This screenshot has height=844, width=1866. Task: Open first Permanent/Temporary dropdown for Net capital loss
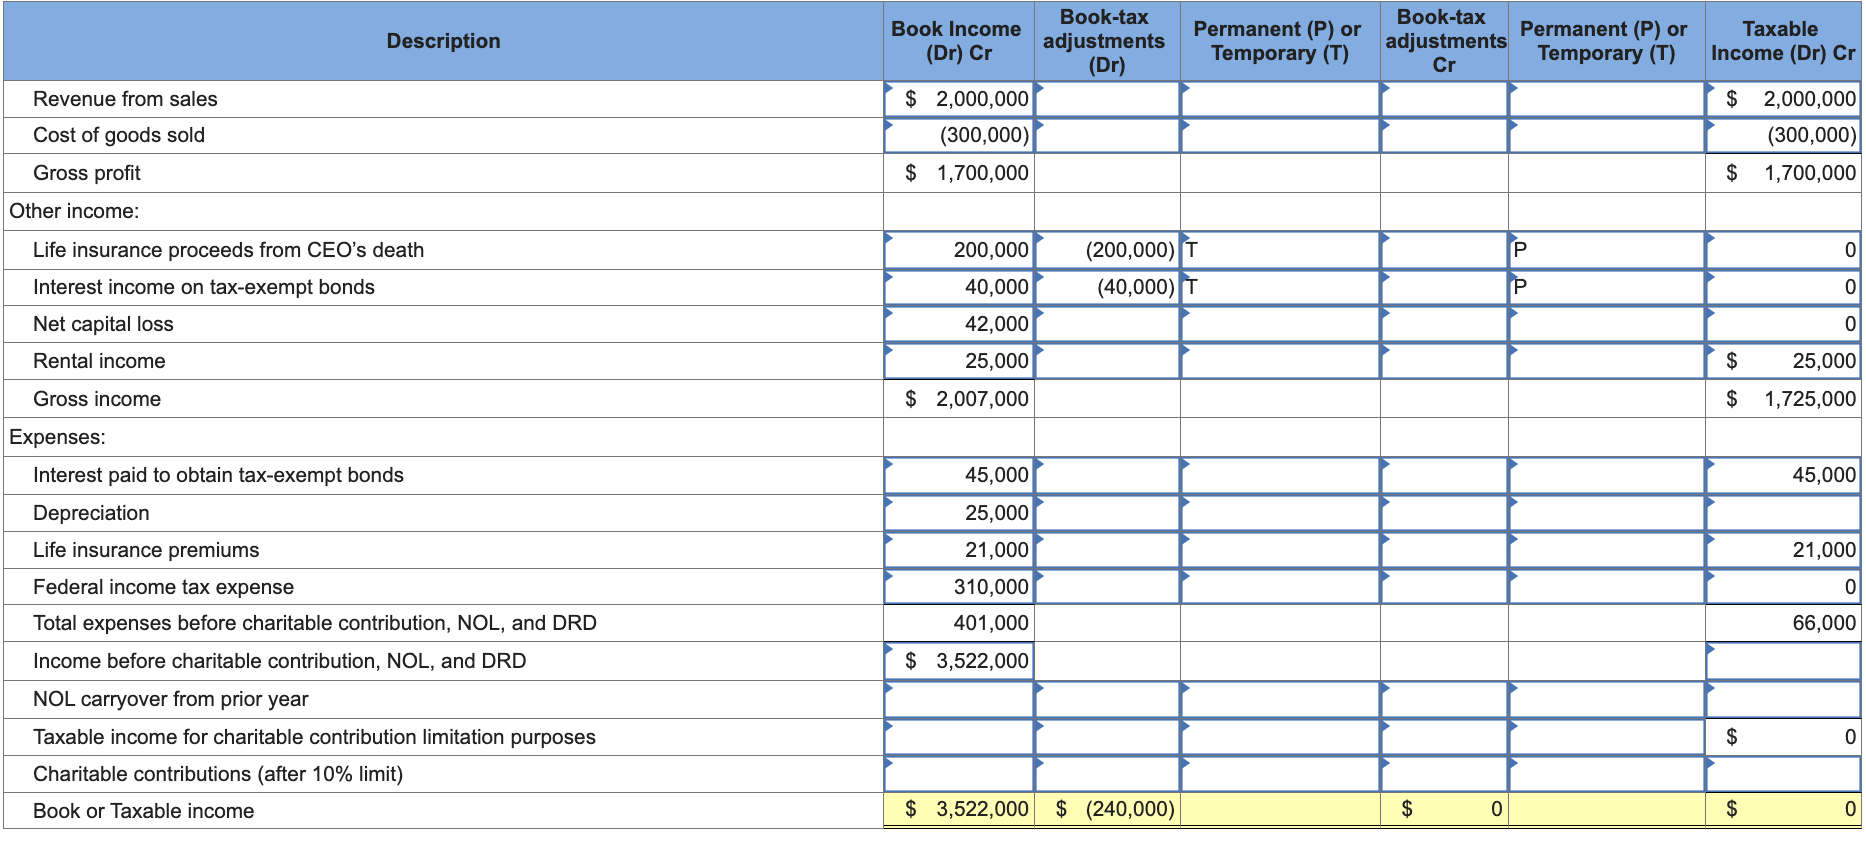click(x=1280, y=324)
